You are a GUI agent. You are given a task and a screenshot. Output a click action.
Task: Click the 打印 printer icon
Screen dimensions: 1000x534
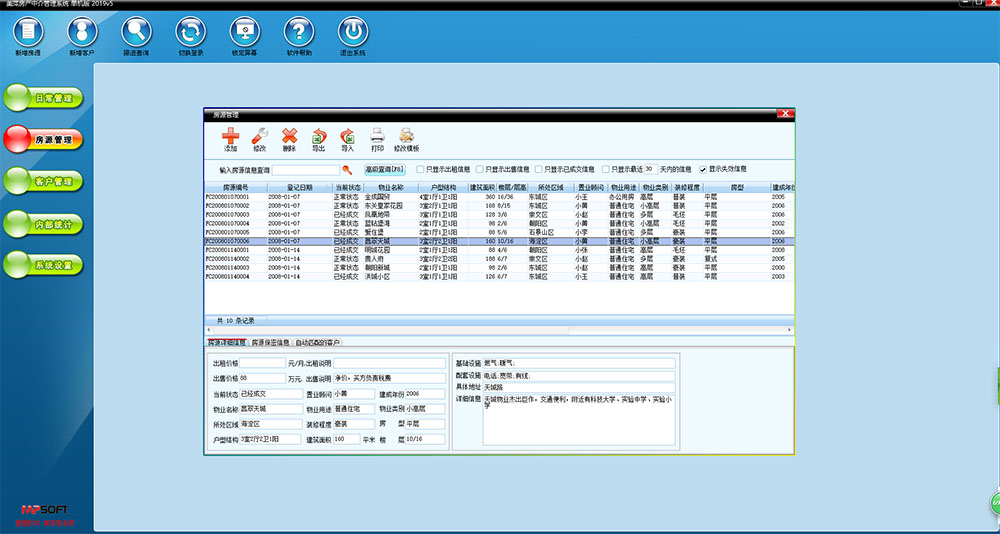coord(377,137)
